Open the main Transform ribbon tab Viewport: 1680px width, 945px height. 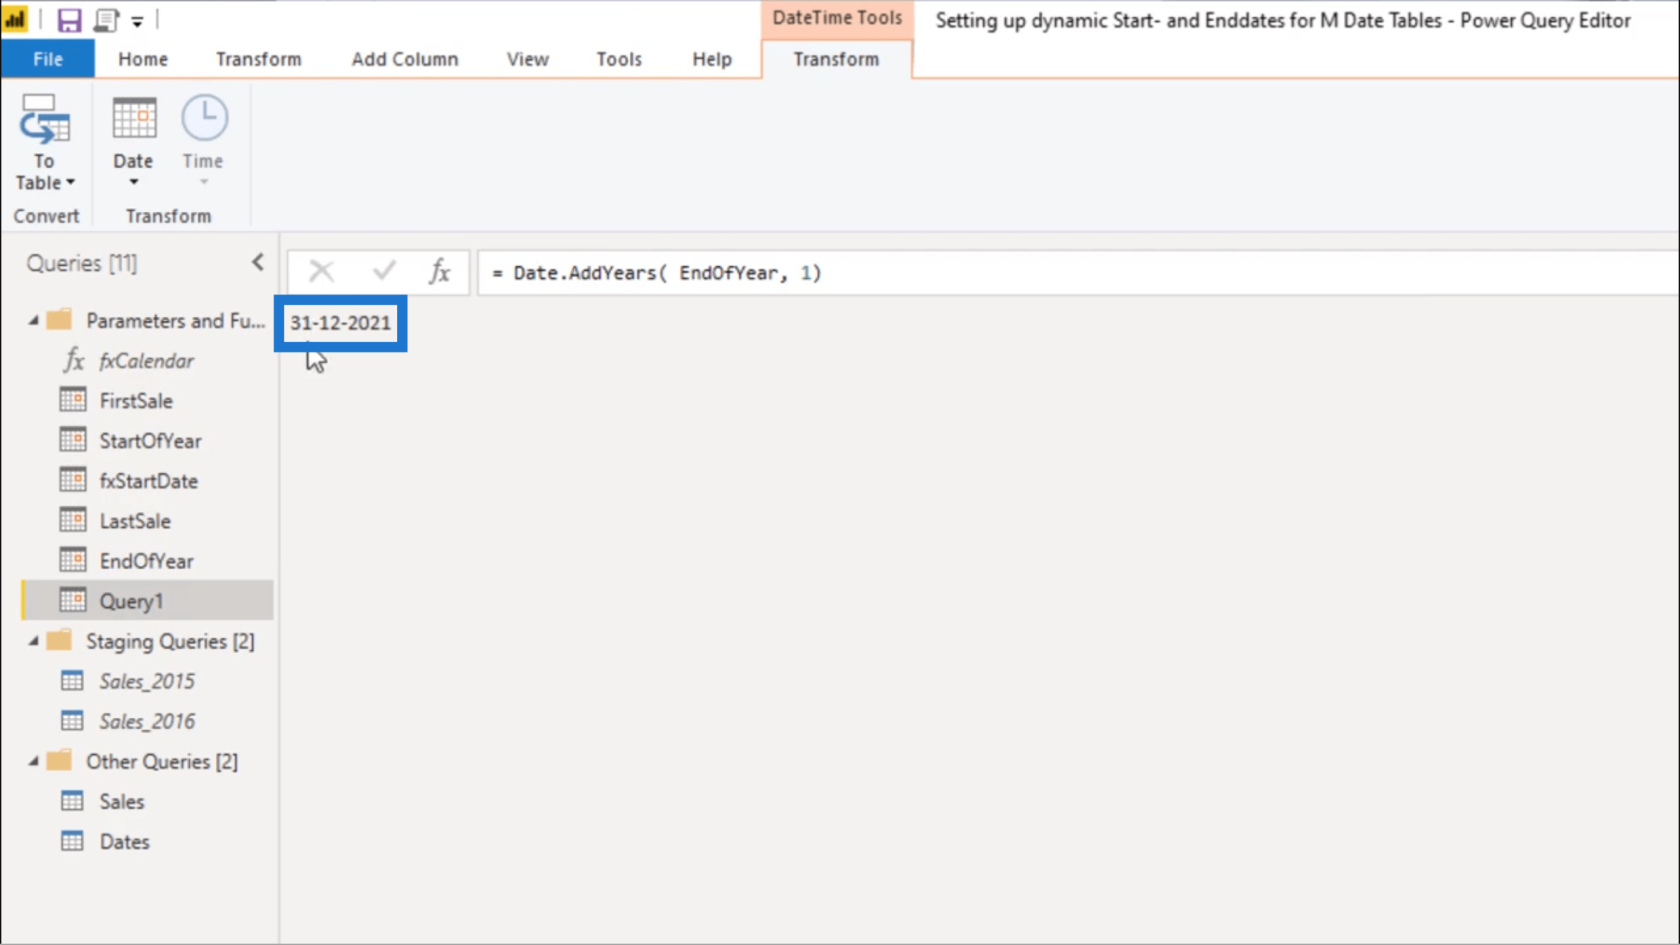tap(258, 59)
